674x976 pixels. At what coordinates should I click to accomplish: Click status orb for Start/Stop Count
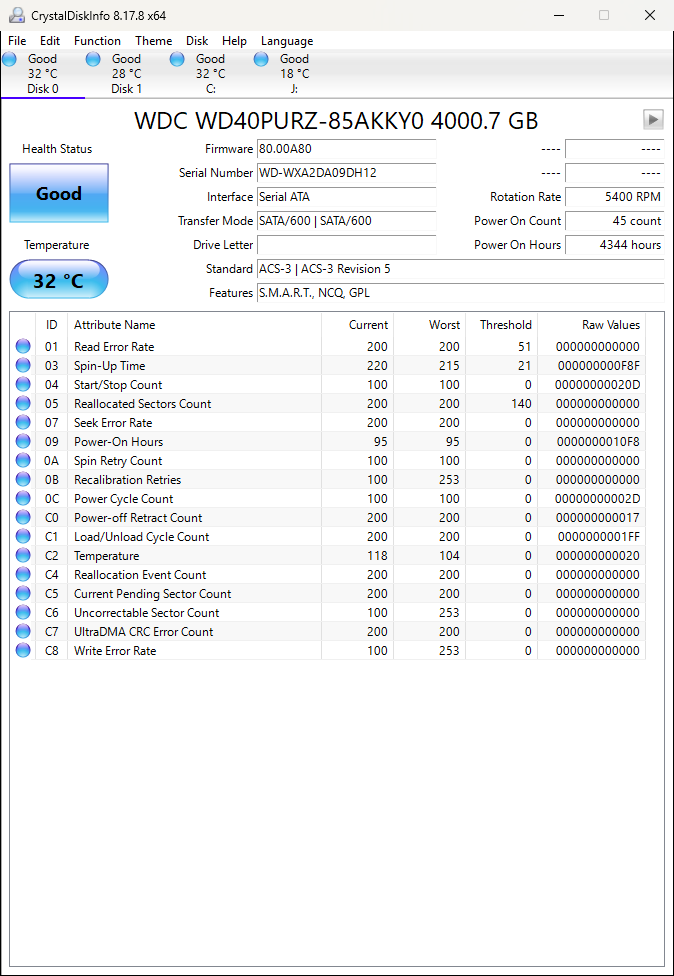[x=23, y=384]
